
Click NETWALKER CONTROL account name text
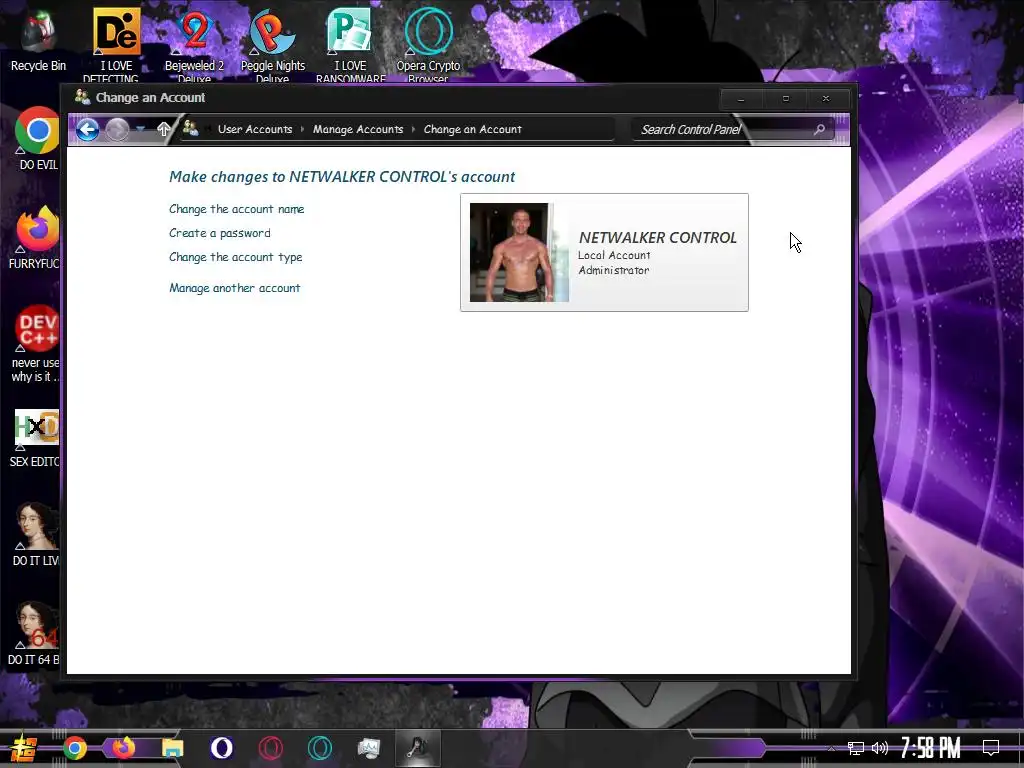click(658, 238)
